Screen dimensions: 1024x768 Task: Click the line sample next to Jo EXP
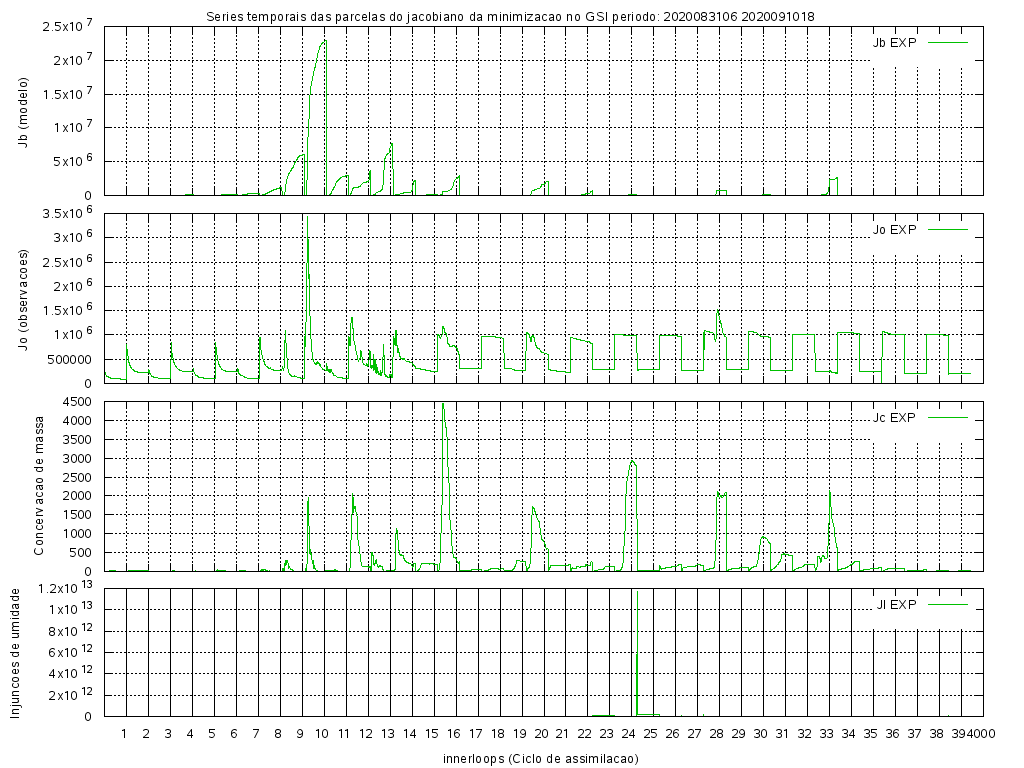[948, 229]
